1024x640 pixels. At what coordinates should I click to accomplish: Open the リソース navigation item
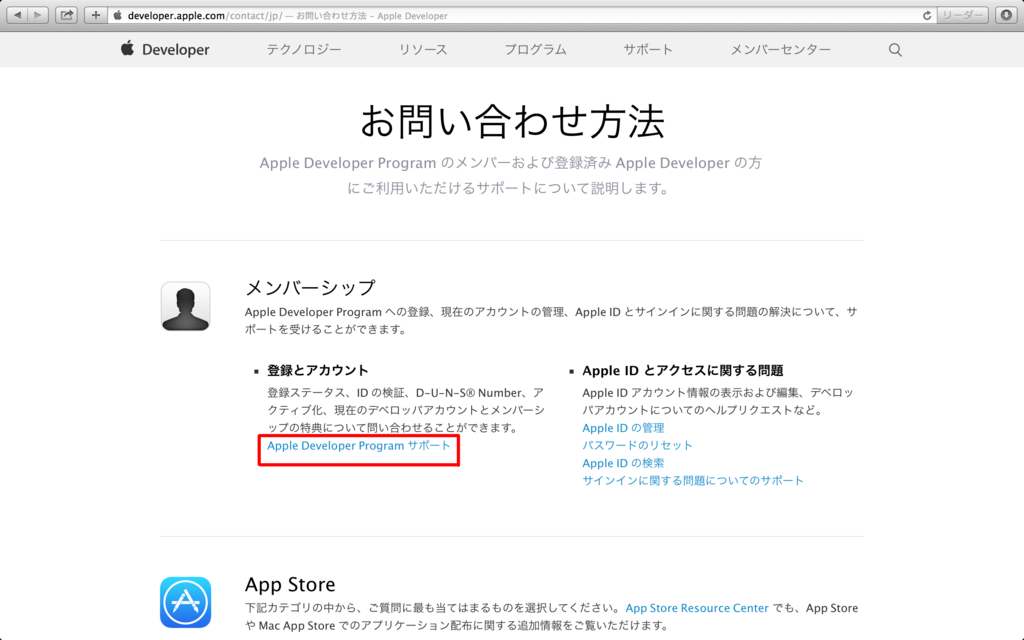coord(423,50)
